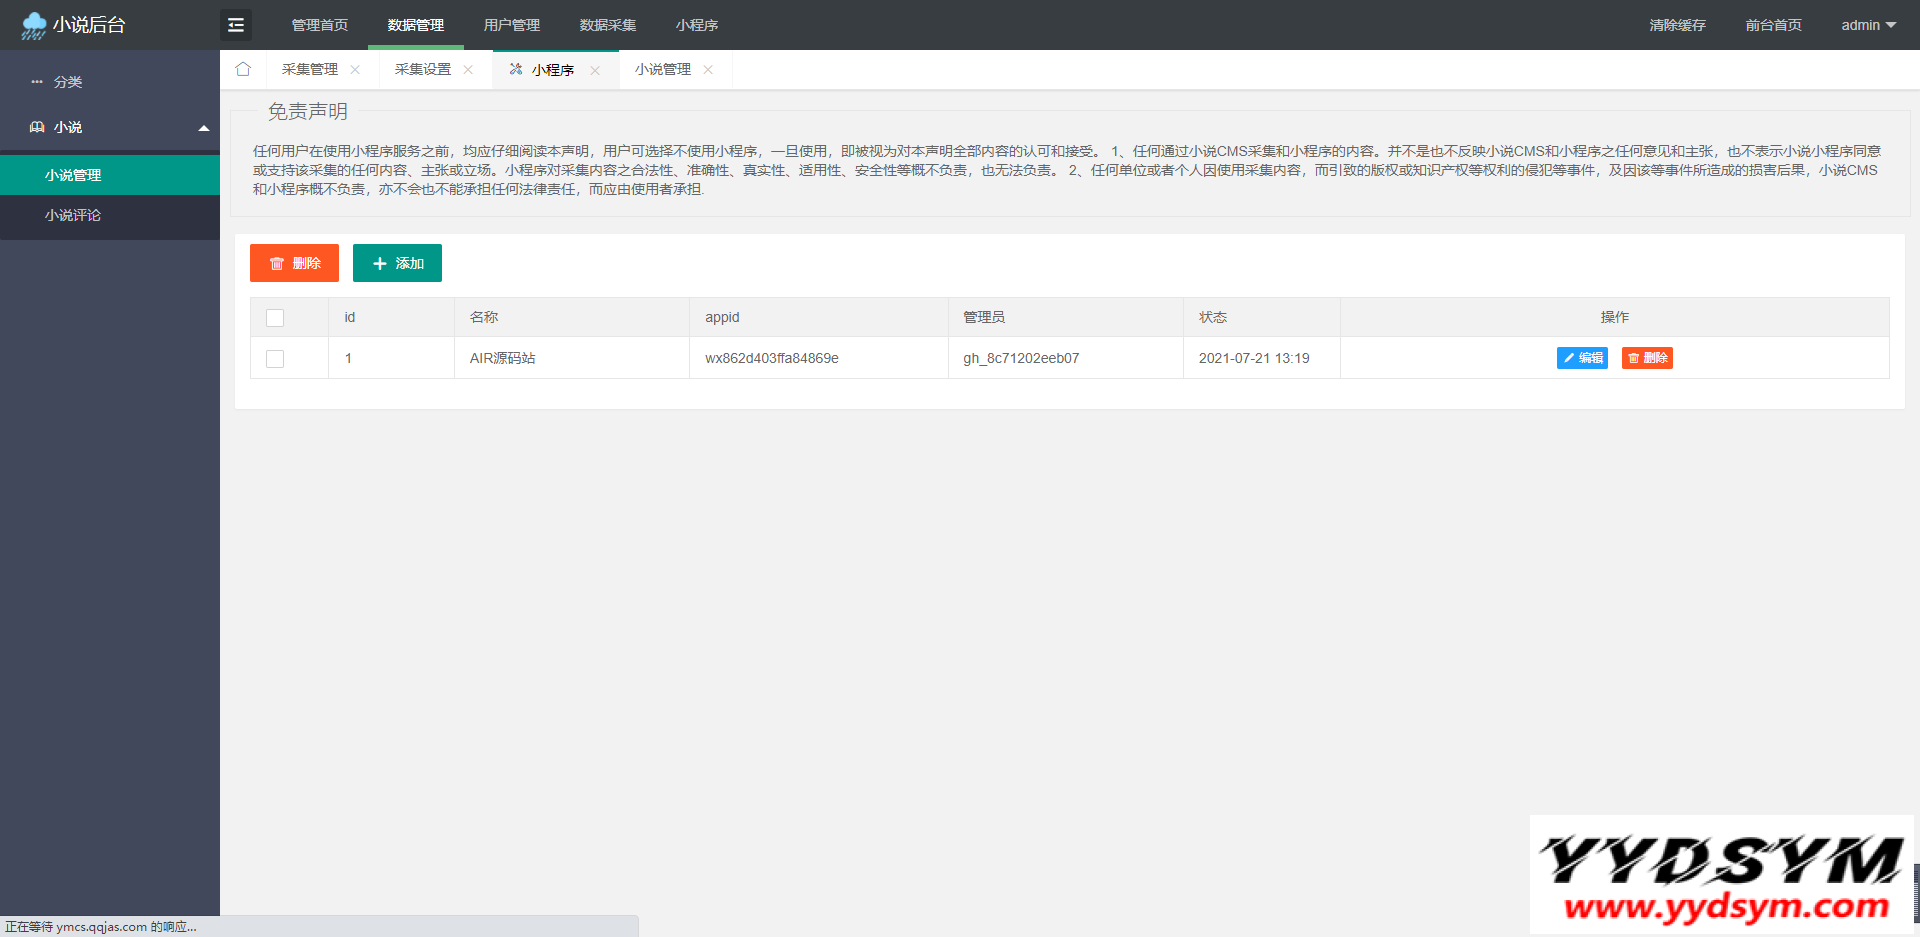1920x937 pixels.
Task: Close the 采集设置 tab
Action: [468, 70]
